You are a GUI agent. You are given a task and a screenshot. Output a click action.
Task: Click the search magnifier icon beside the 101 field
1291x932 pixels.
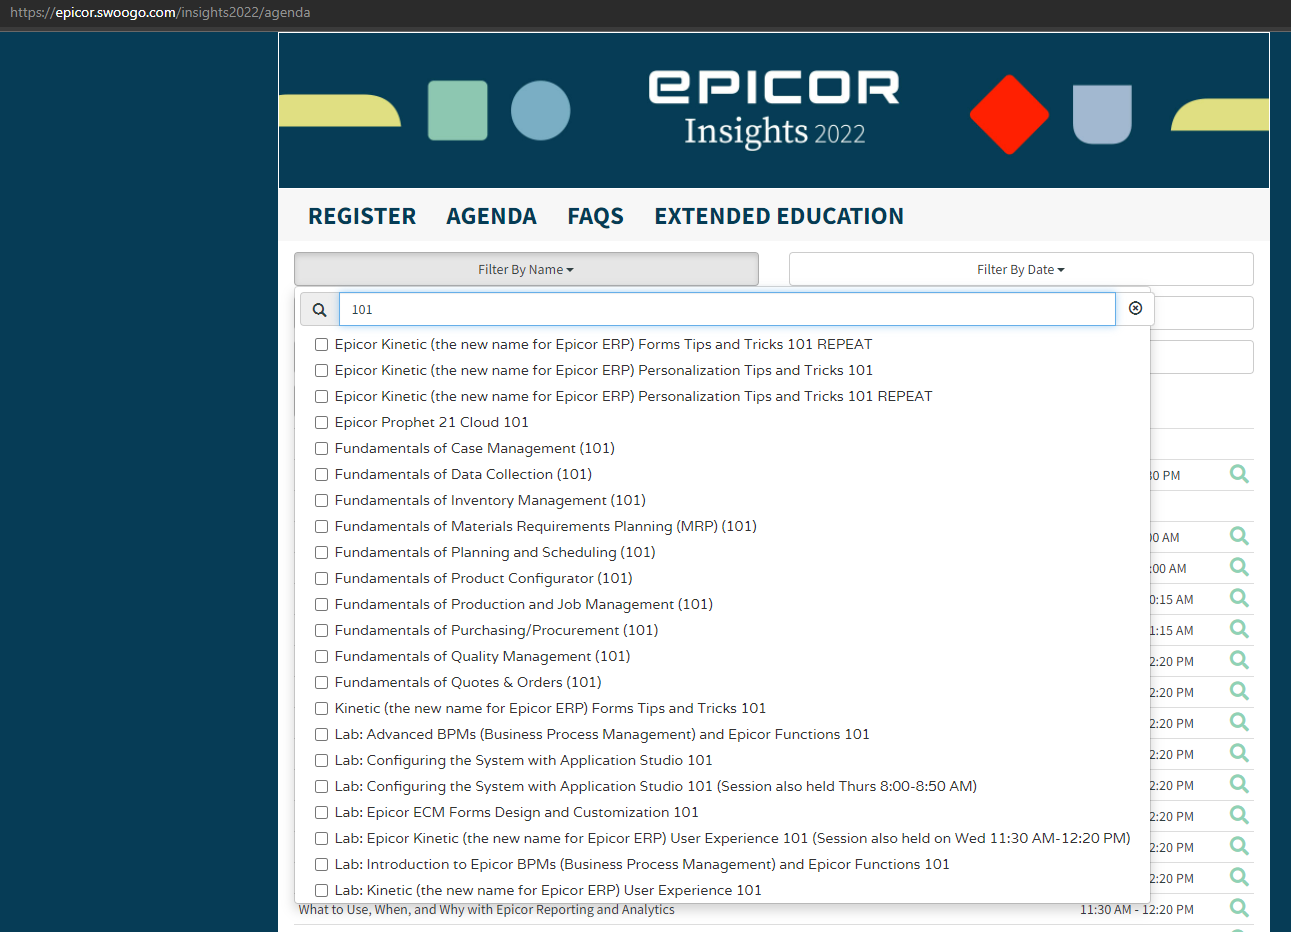point(319,310)
